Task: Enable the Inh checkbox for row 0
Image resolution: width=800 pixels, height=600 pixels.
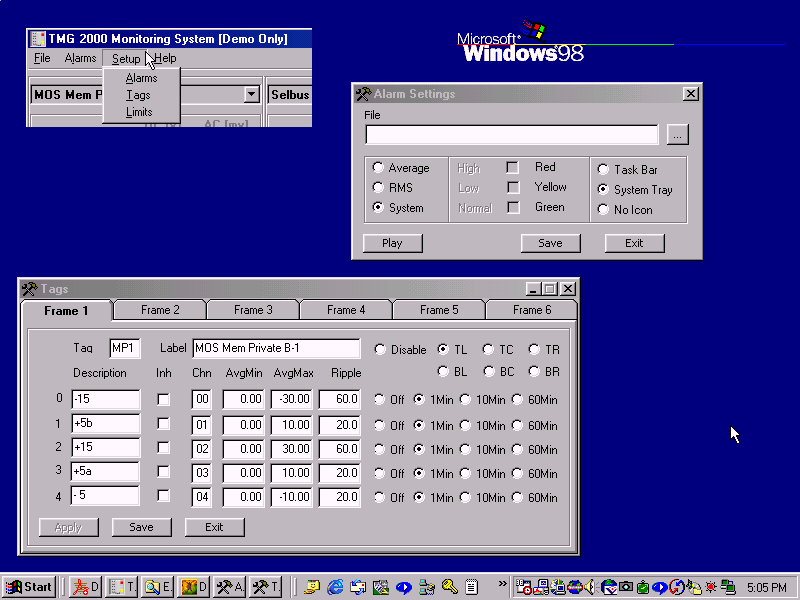Action: tap(163, 400)
